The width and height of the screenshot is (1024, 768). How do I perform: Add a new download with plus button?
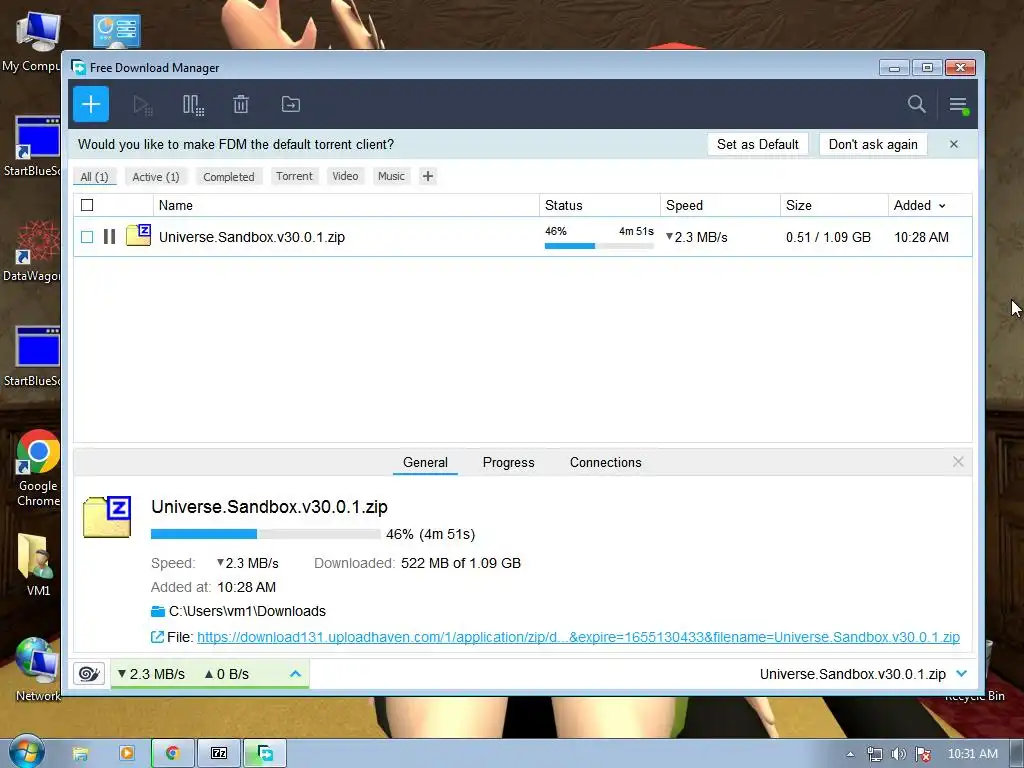click(x=91, y=104)
